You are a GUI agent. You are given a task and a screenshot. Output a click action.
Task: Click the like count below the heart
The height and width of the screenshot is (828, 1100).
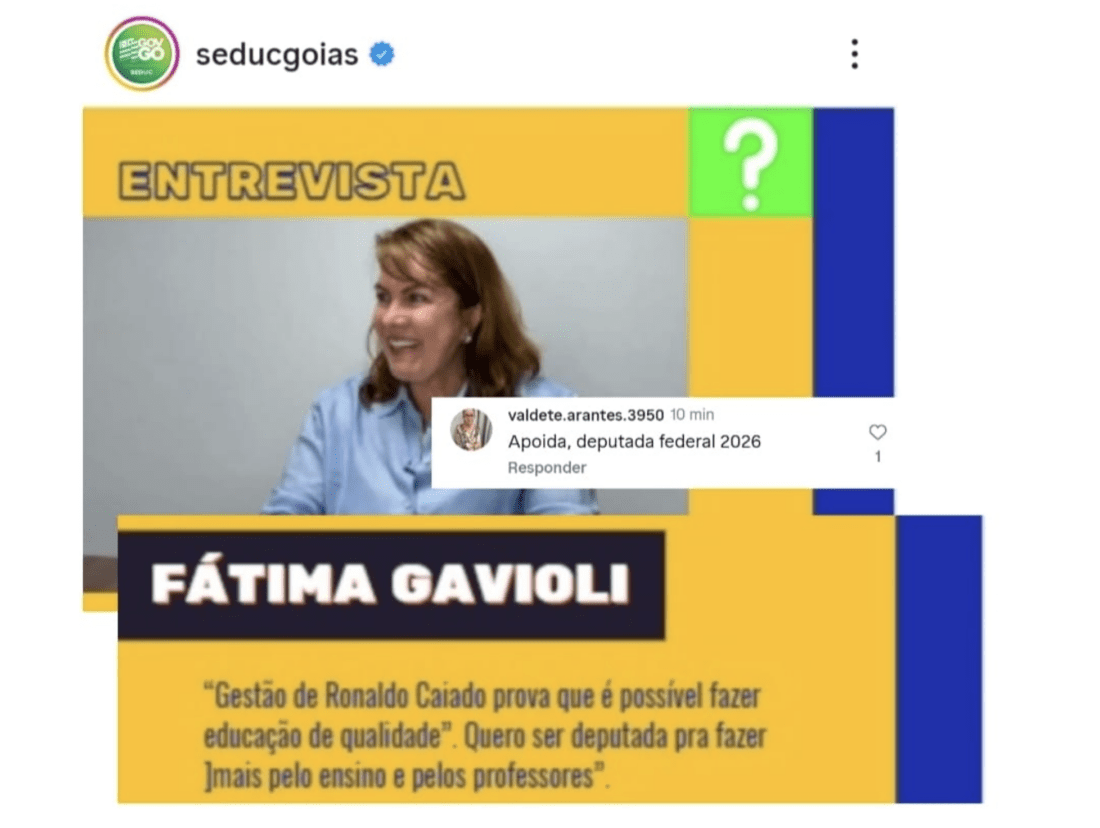point(878,457)
